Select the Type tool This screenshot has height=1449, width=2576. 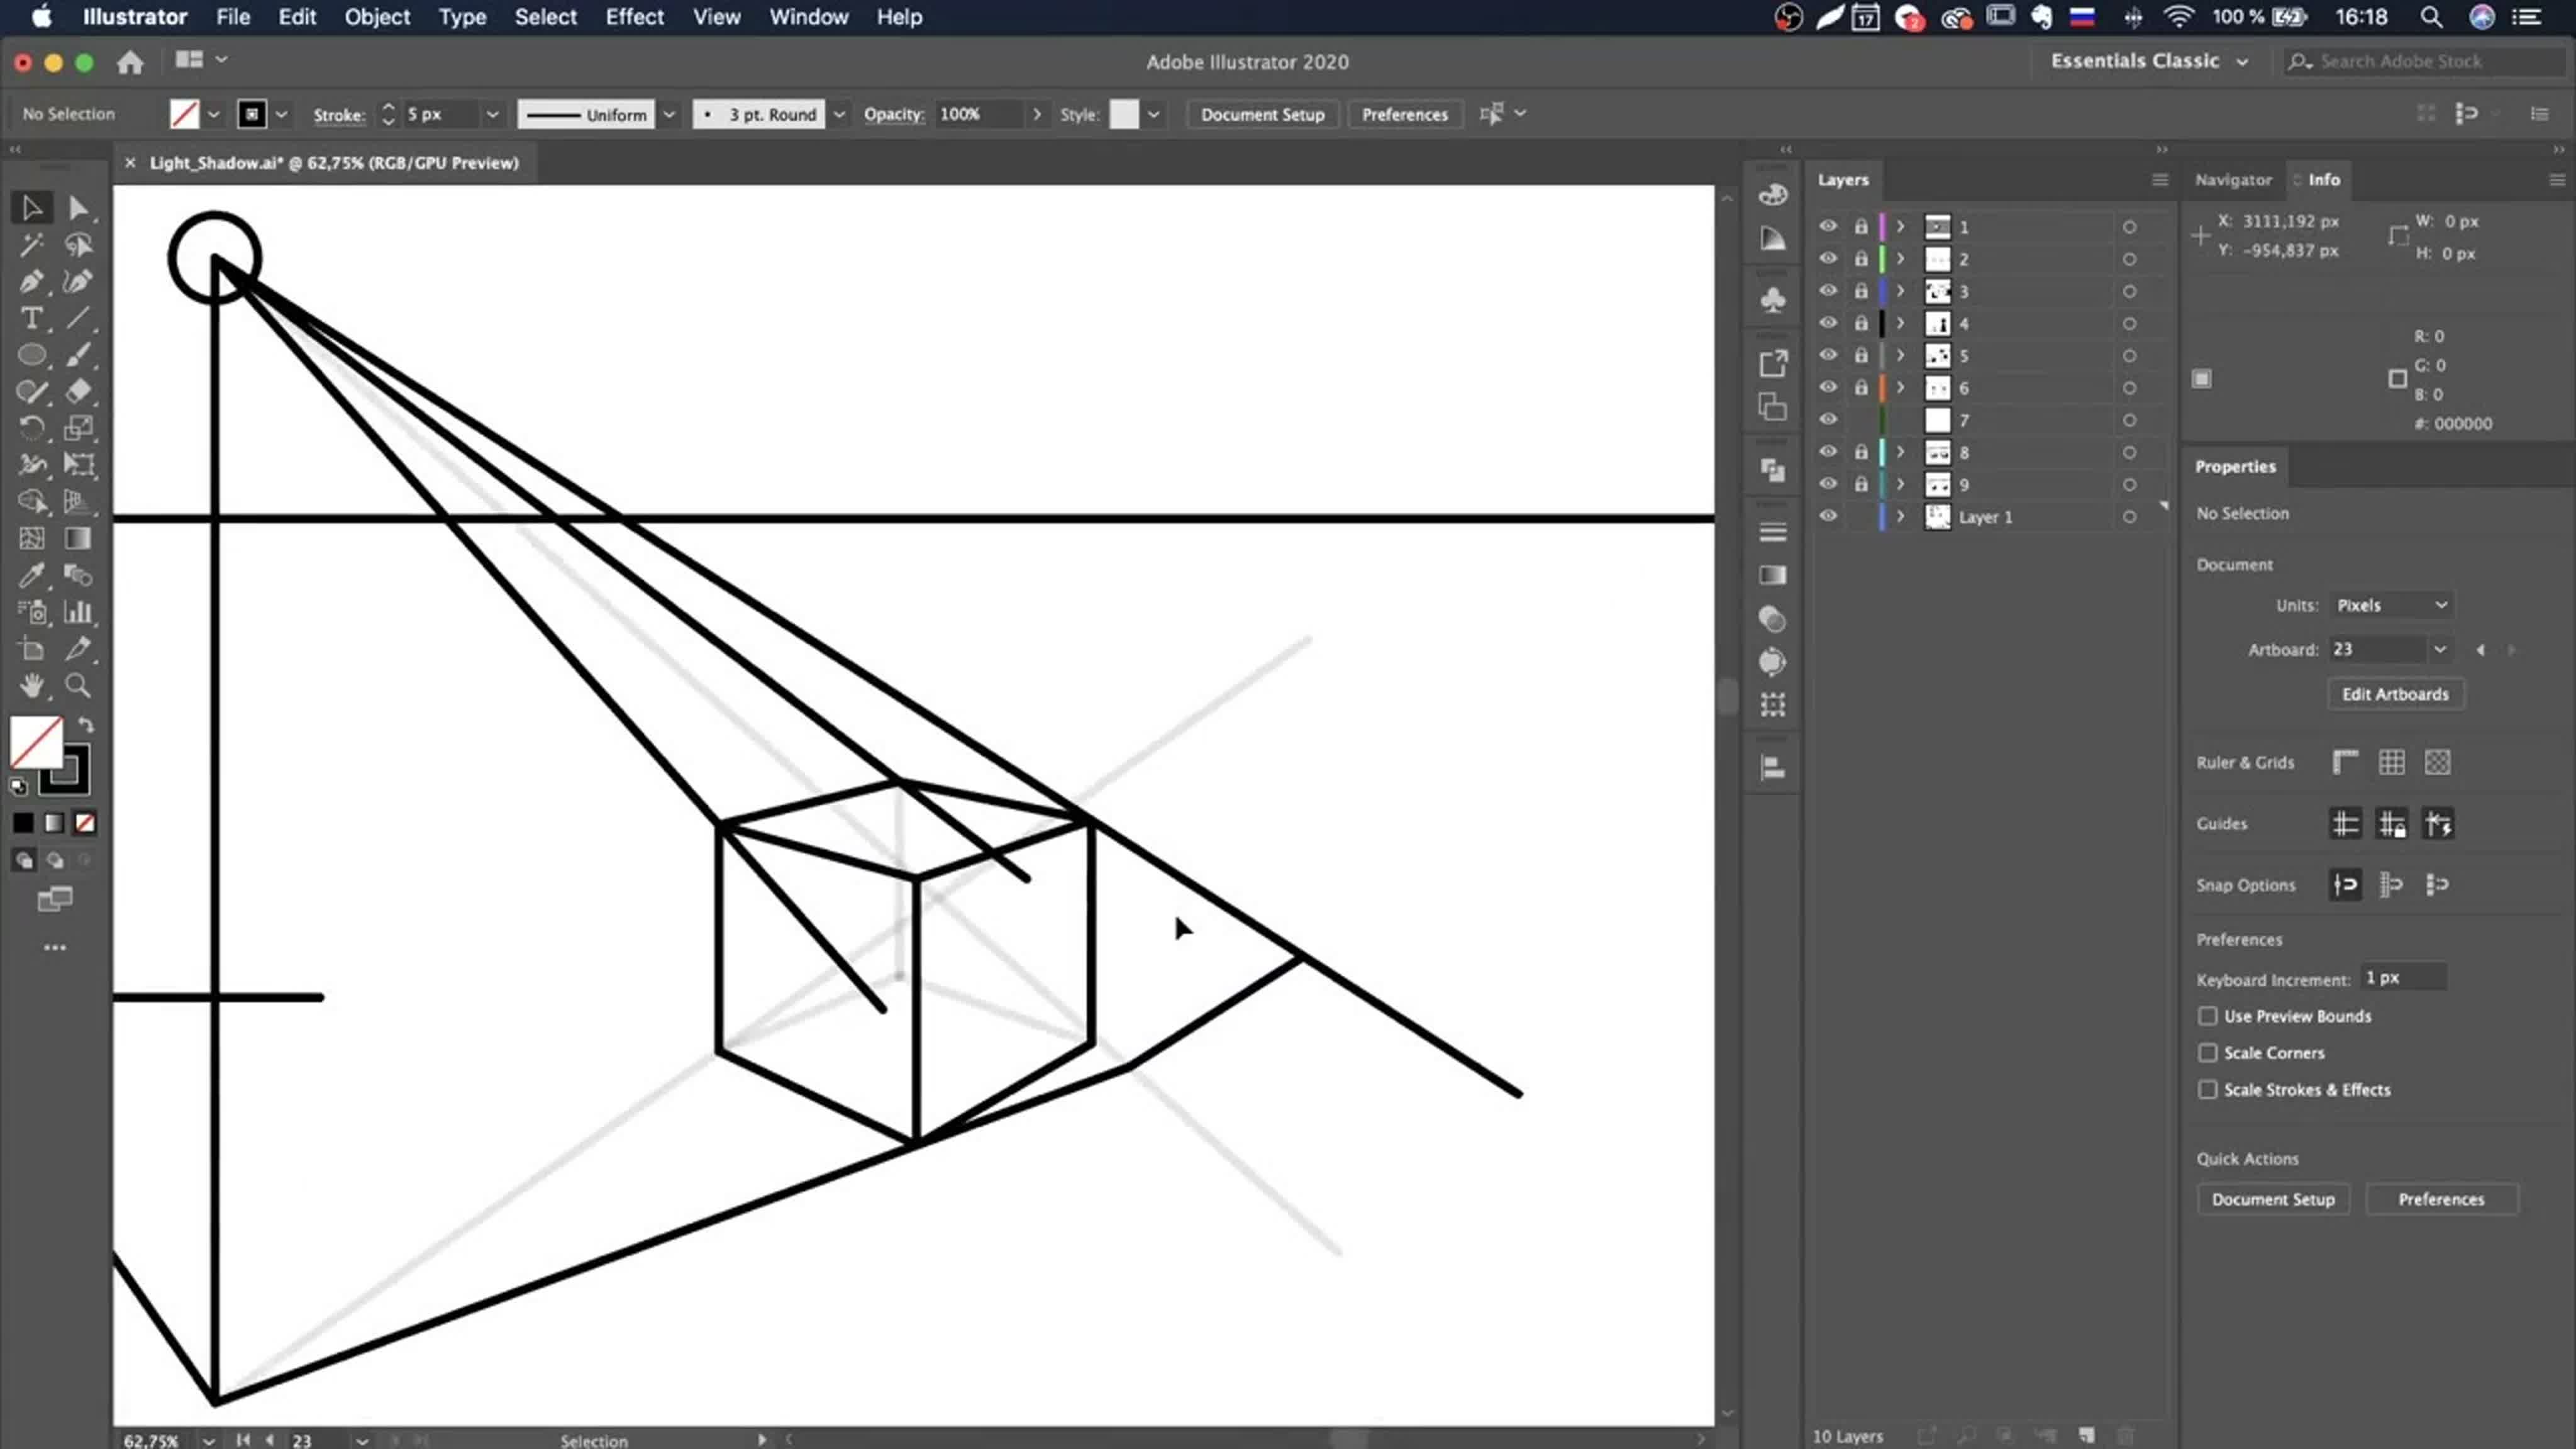(31, 319)
